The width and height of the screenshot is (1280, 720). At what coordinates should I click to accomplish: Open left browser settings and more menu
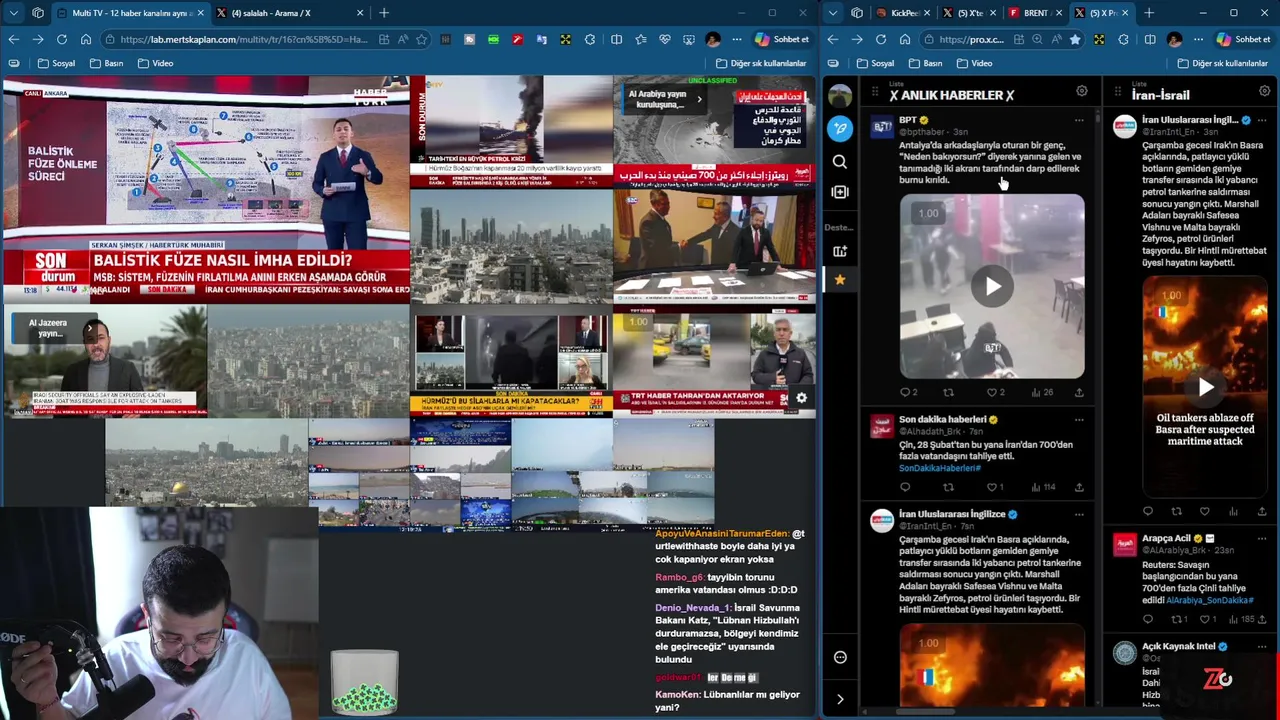(x=737, y=39)
